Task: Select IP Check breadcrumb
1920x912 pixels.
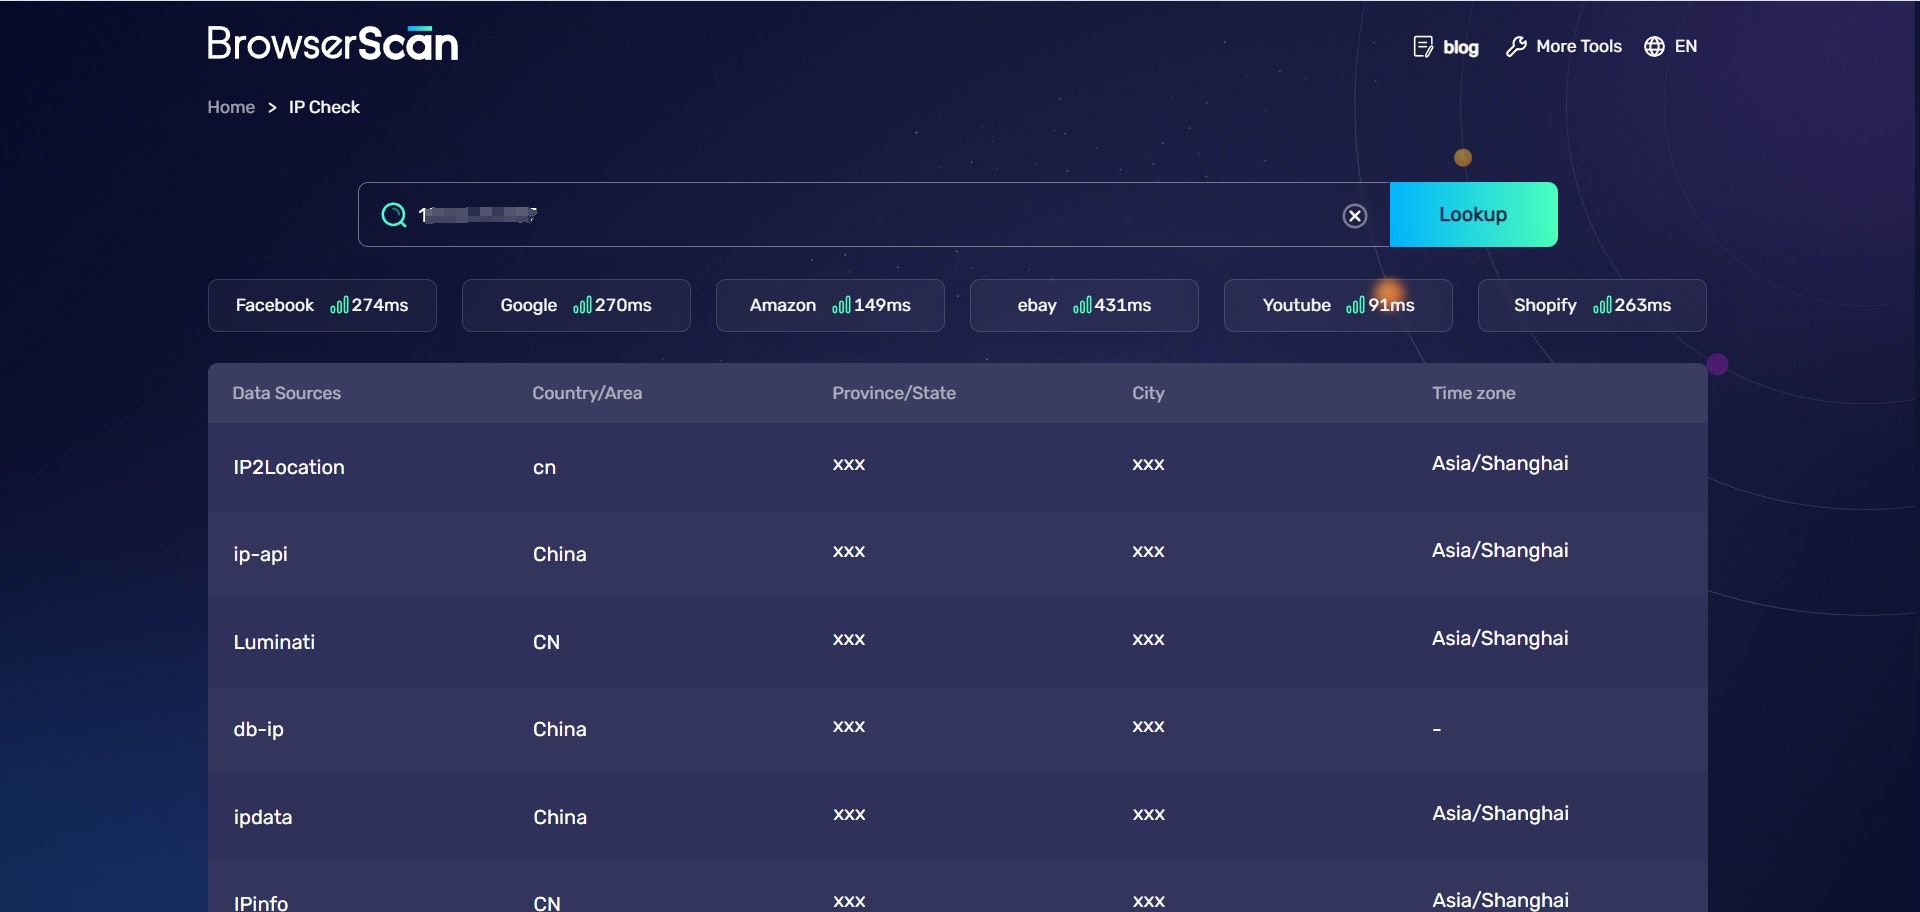Action: tap(324, 107)
